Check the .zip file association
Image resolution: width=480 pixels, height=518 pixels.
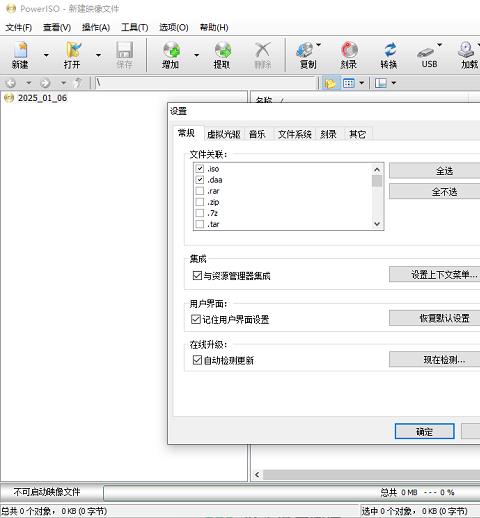(200, 202)
